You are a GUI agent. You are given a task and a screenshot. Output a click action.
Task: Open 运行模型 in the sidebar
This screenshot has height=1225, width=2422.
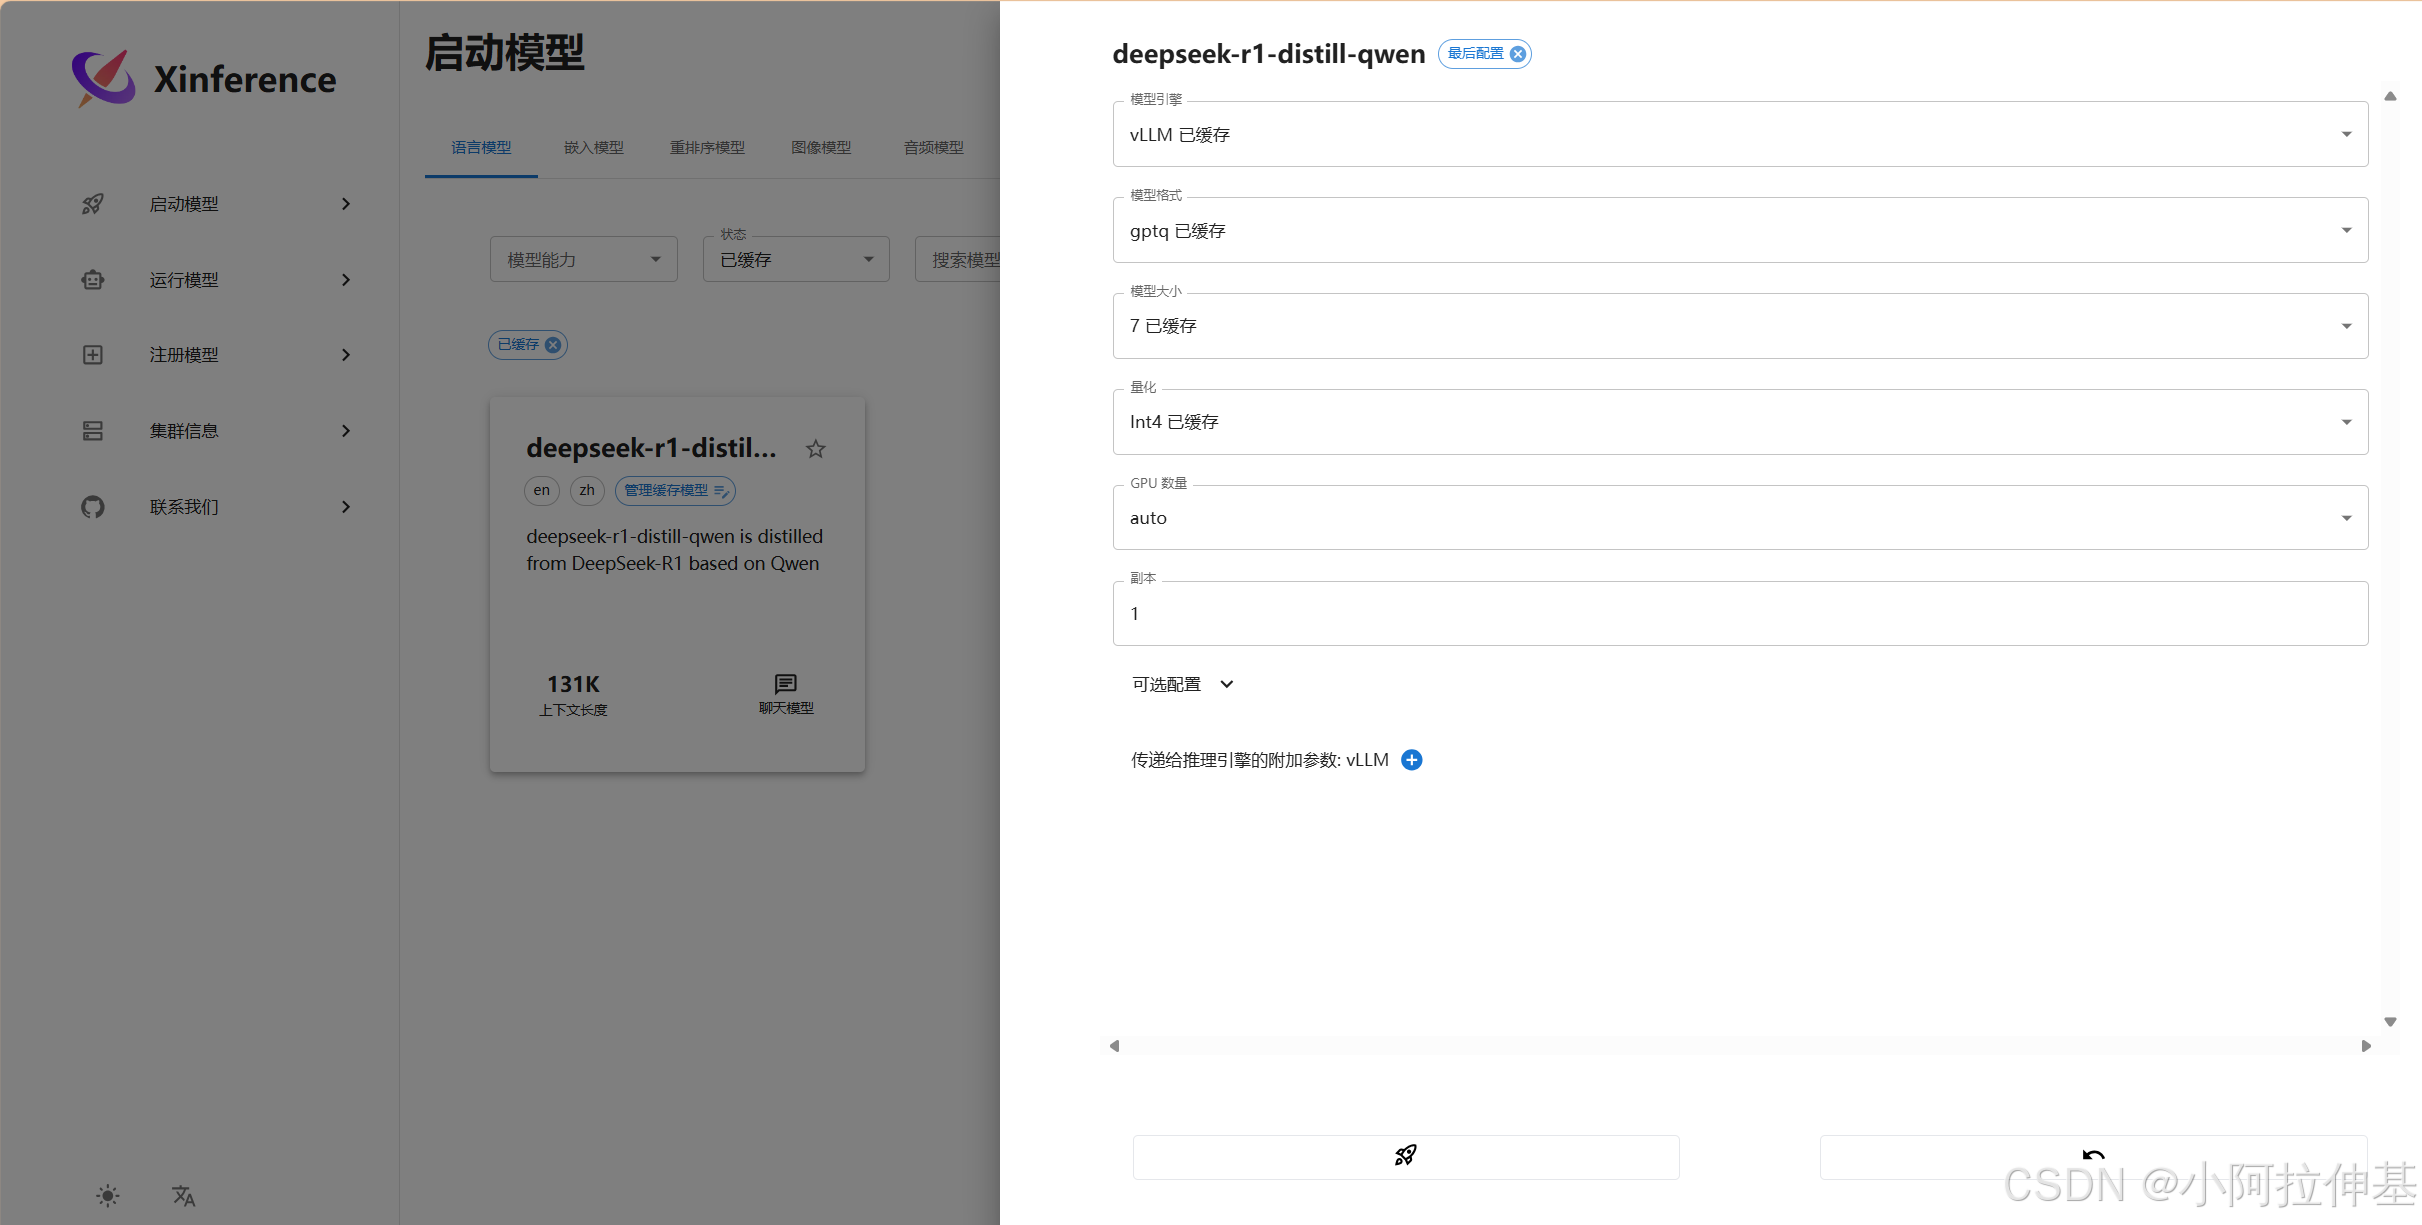(184, 280)
